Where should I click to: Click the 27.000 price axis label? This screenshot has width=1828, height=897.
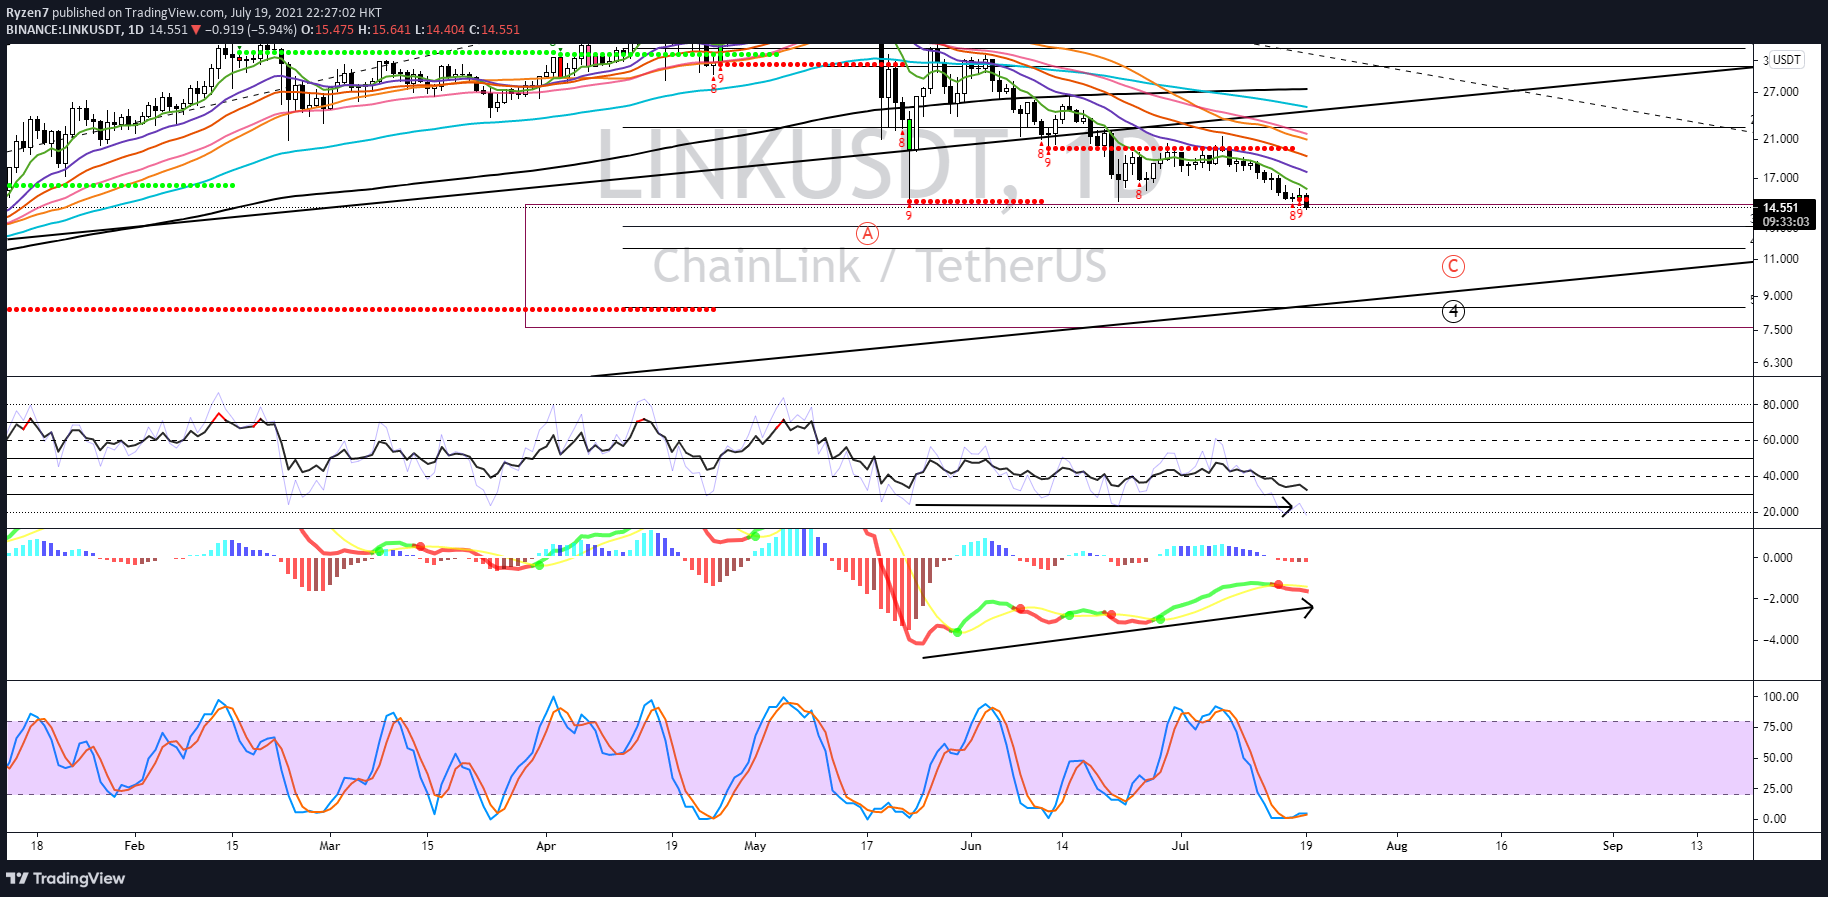point(1781,92)
